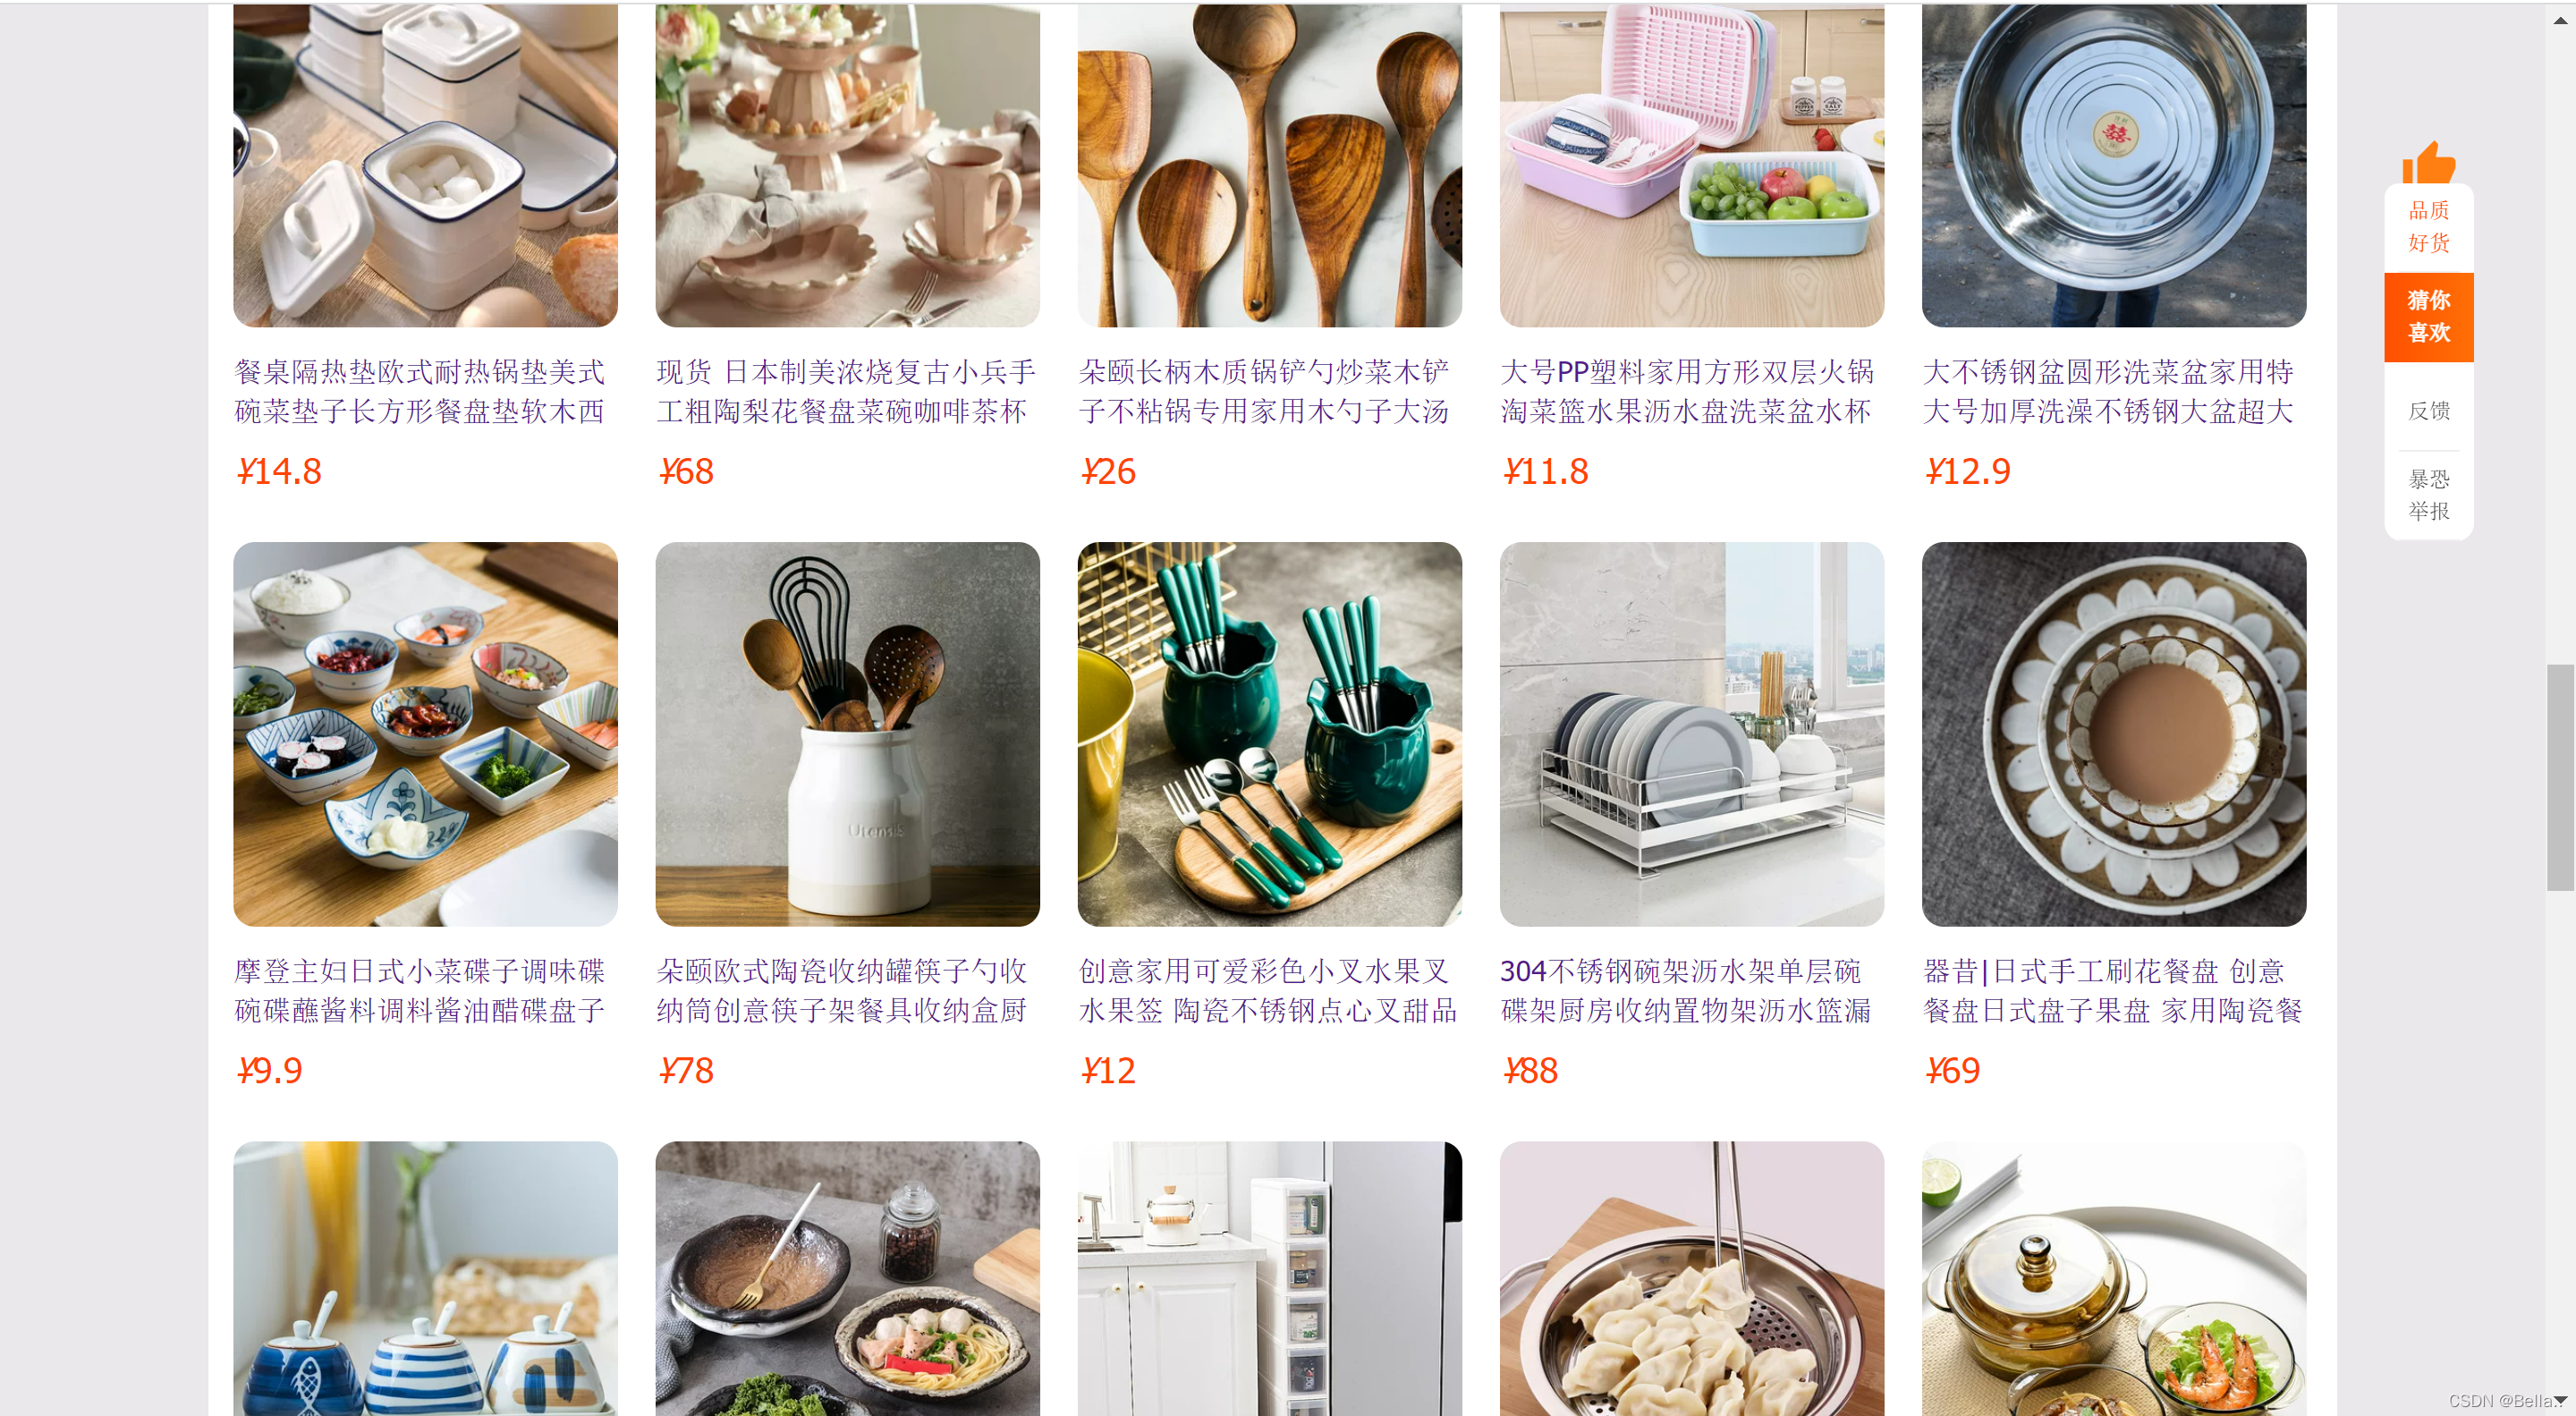Viewport: 2576px width, 1416px height.
Task: Click the orange thumbs-up icon
Action: pyautogui.click(x=2428, y=161)
